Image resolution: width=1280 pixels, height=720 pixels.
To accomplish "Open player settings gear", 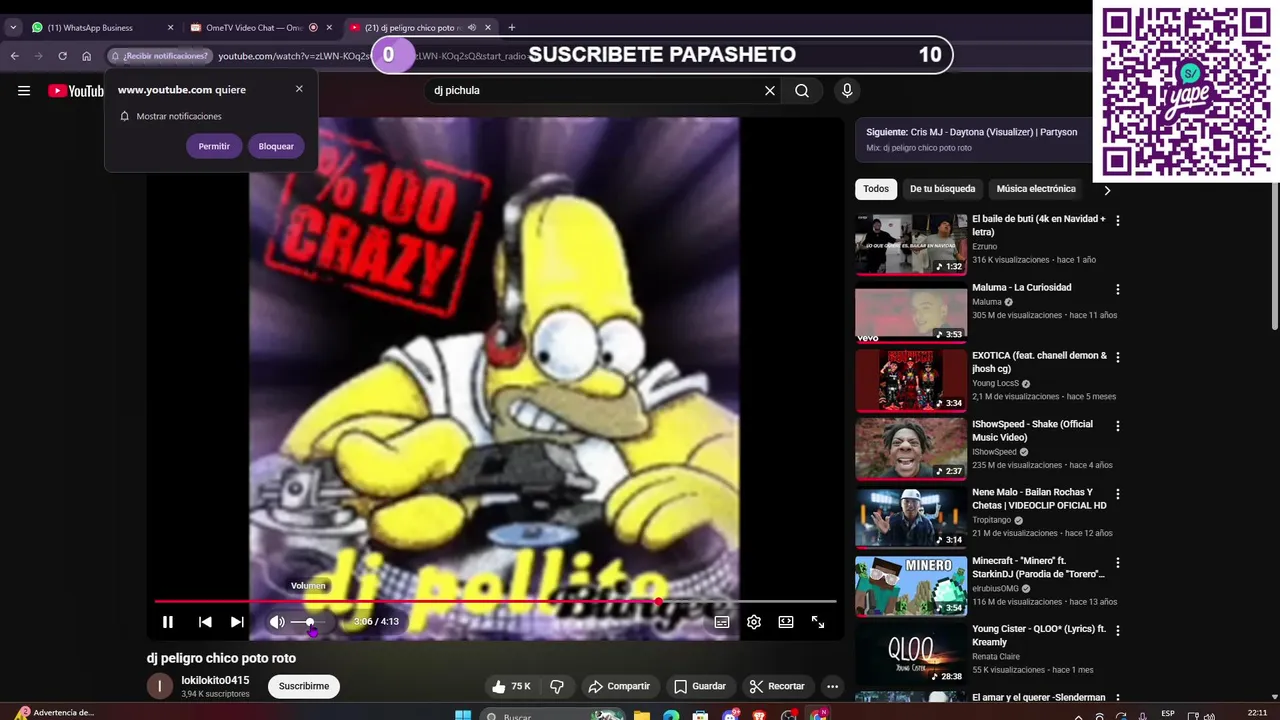I will (754, 622).
